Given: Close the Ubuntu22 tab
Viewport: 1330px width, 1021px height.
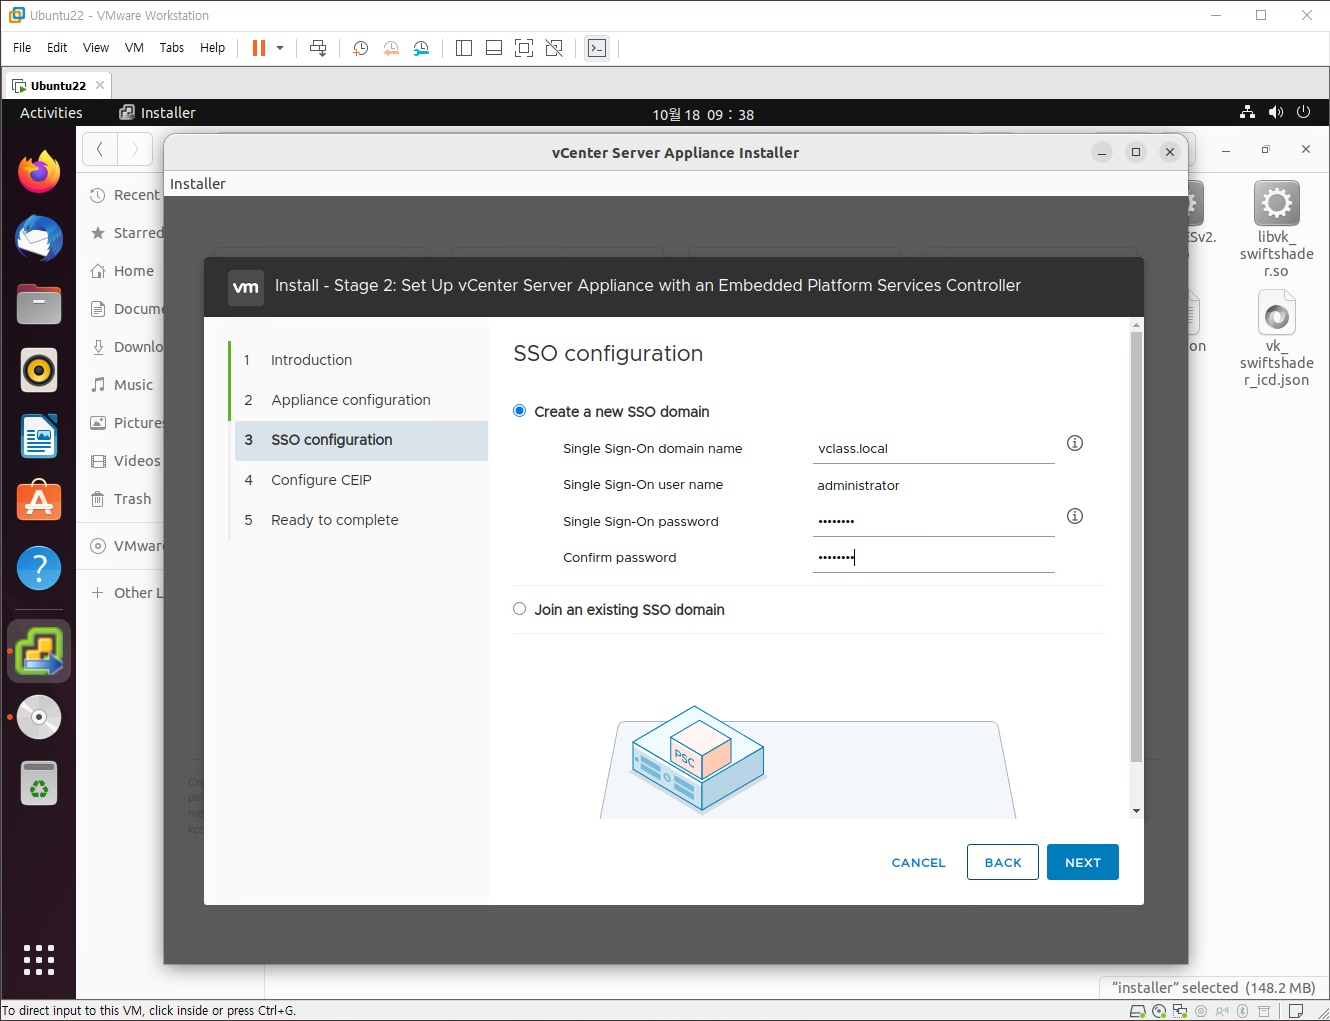Looking at the screenshot, I should 100,85.
